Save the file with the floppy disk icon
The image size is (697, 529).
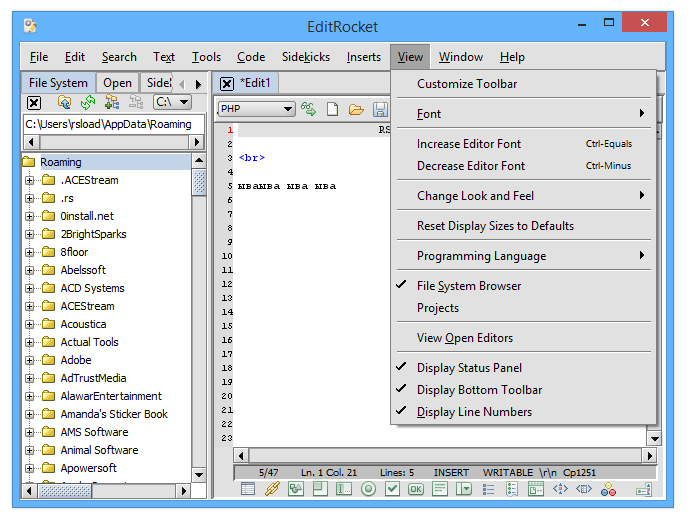pos(380,109)
